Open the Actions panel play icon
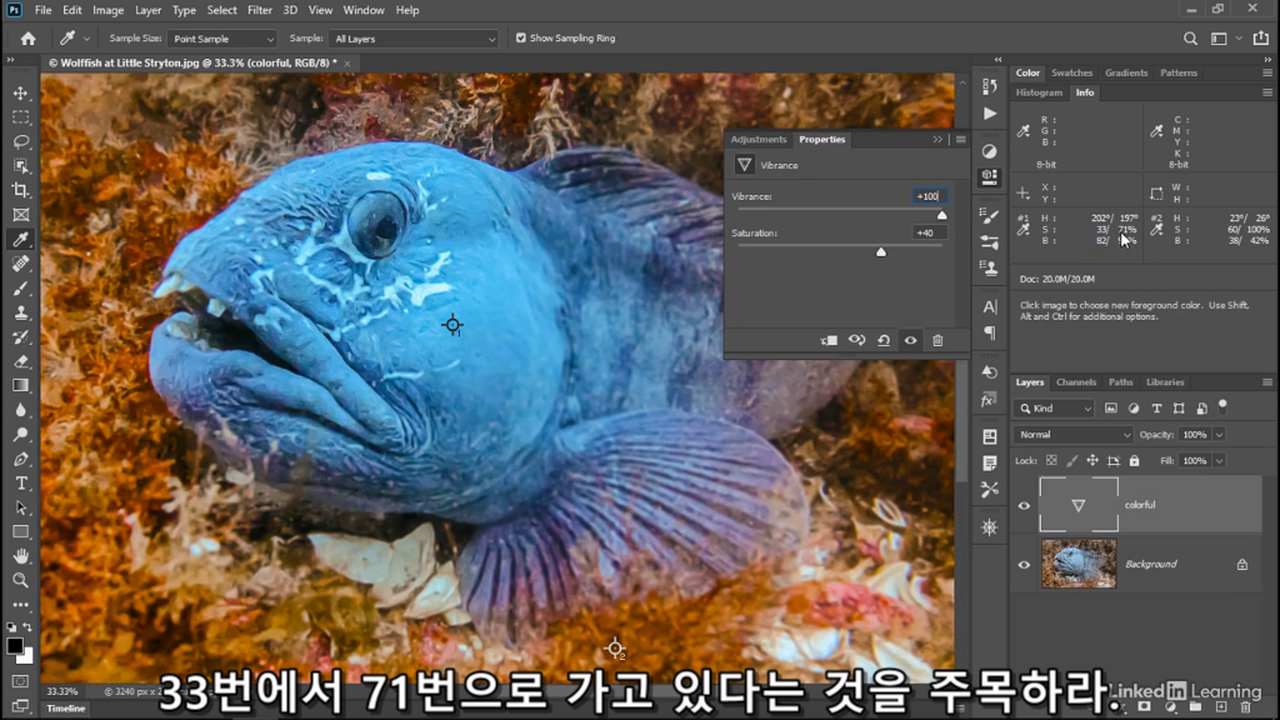1280x720 pixels. pyautogui.click(x=990, y=114)
